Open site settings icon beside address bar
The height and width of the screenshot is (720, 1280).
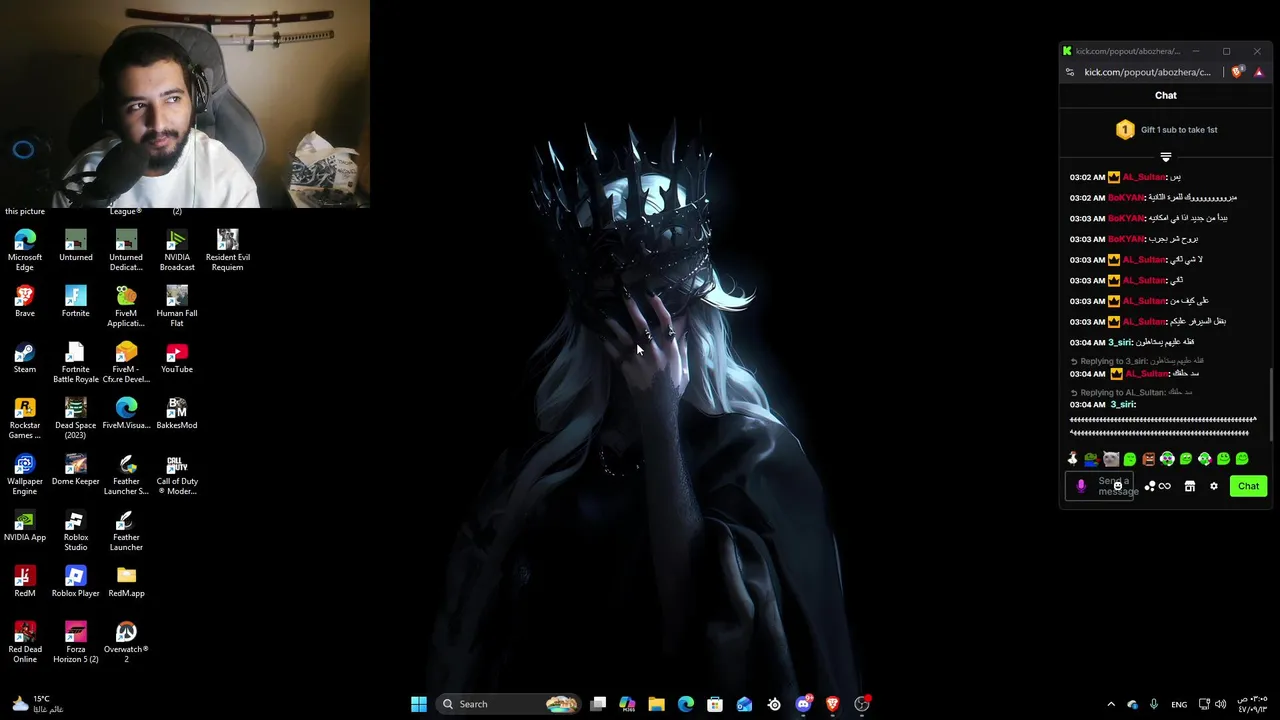coord(1070,72)
